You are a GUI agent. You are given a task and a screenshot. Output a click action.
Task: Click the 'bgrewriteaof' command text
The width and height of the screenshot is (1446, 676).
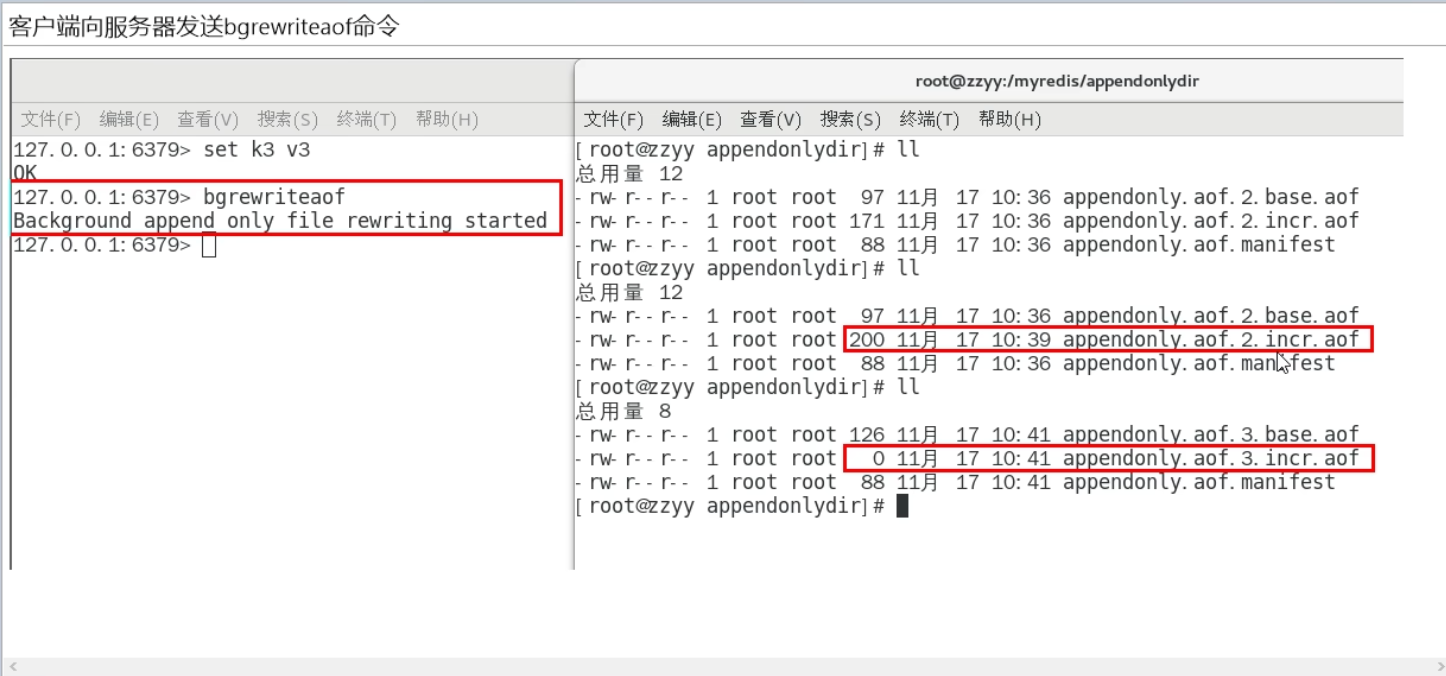tap(274, 197)
